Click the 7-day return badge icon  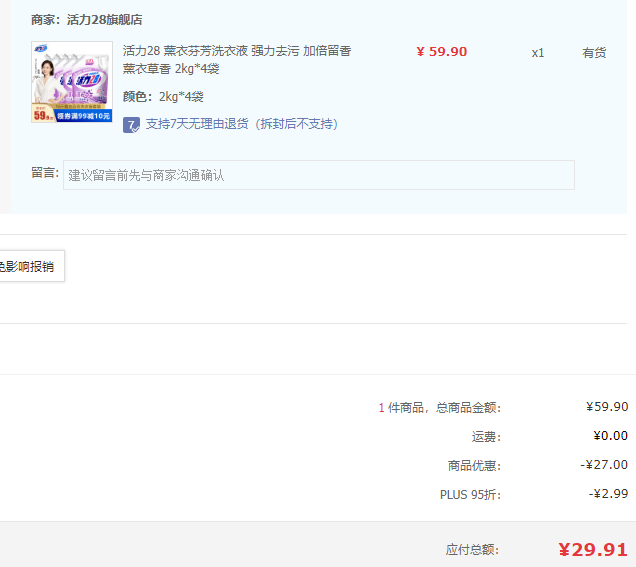(131, 125)
